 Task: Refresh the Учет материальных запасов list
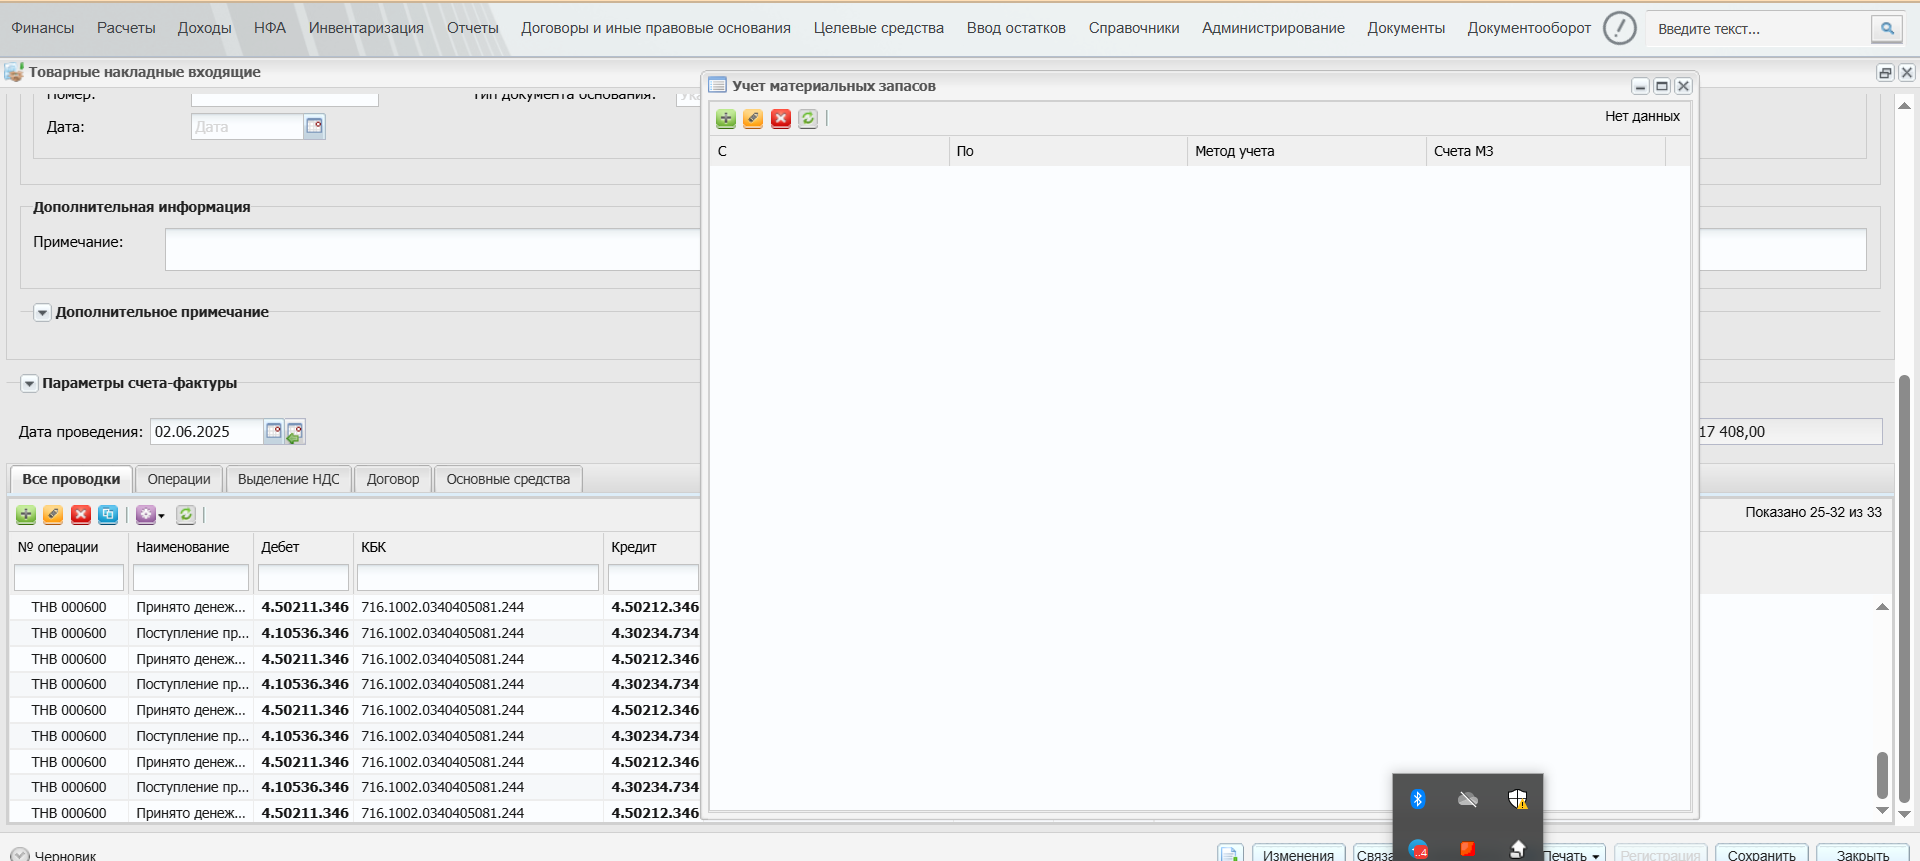(x=808, y=119)
